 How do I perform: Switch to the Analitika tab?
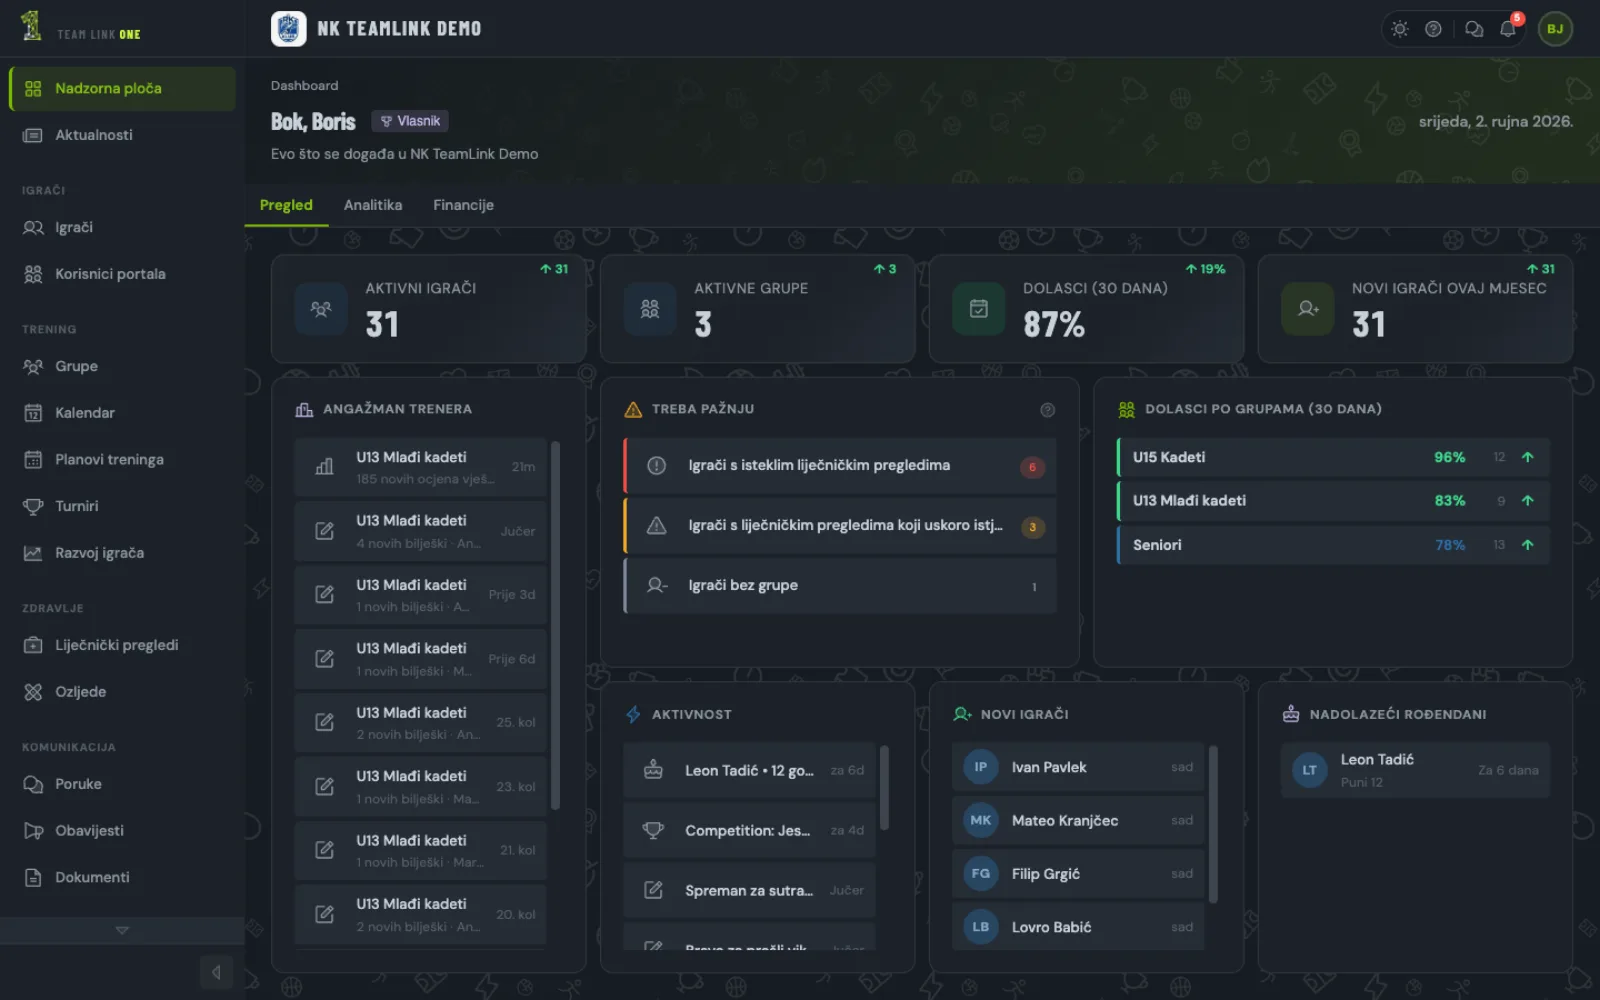click(373, 205)
